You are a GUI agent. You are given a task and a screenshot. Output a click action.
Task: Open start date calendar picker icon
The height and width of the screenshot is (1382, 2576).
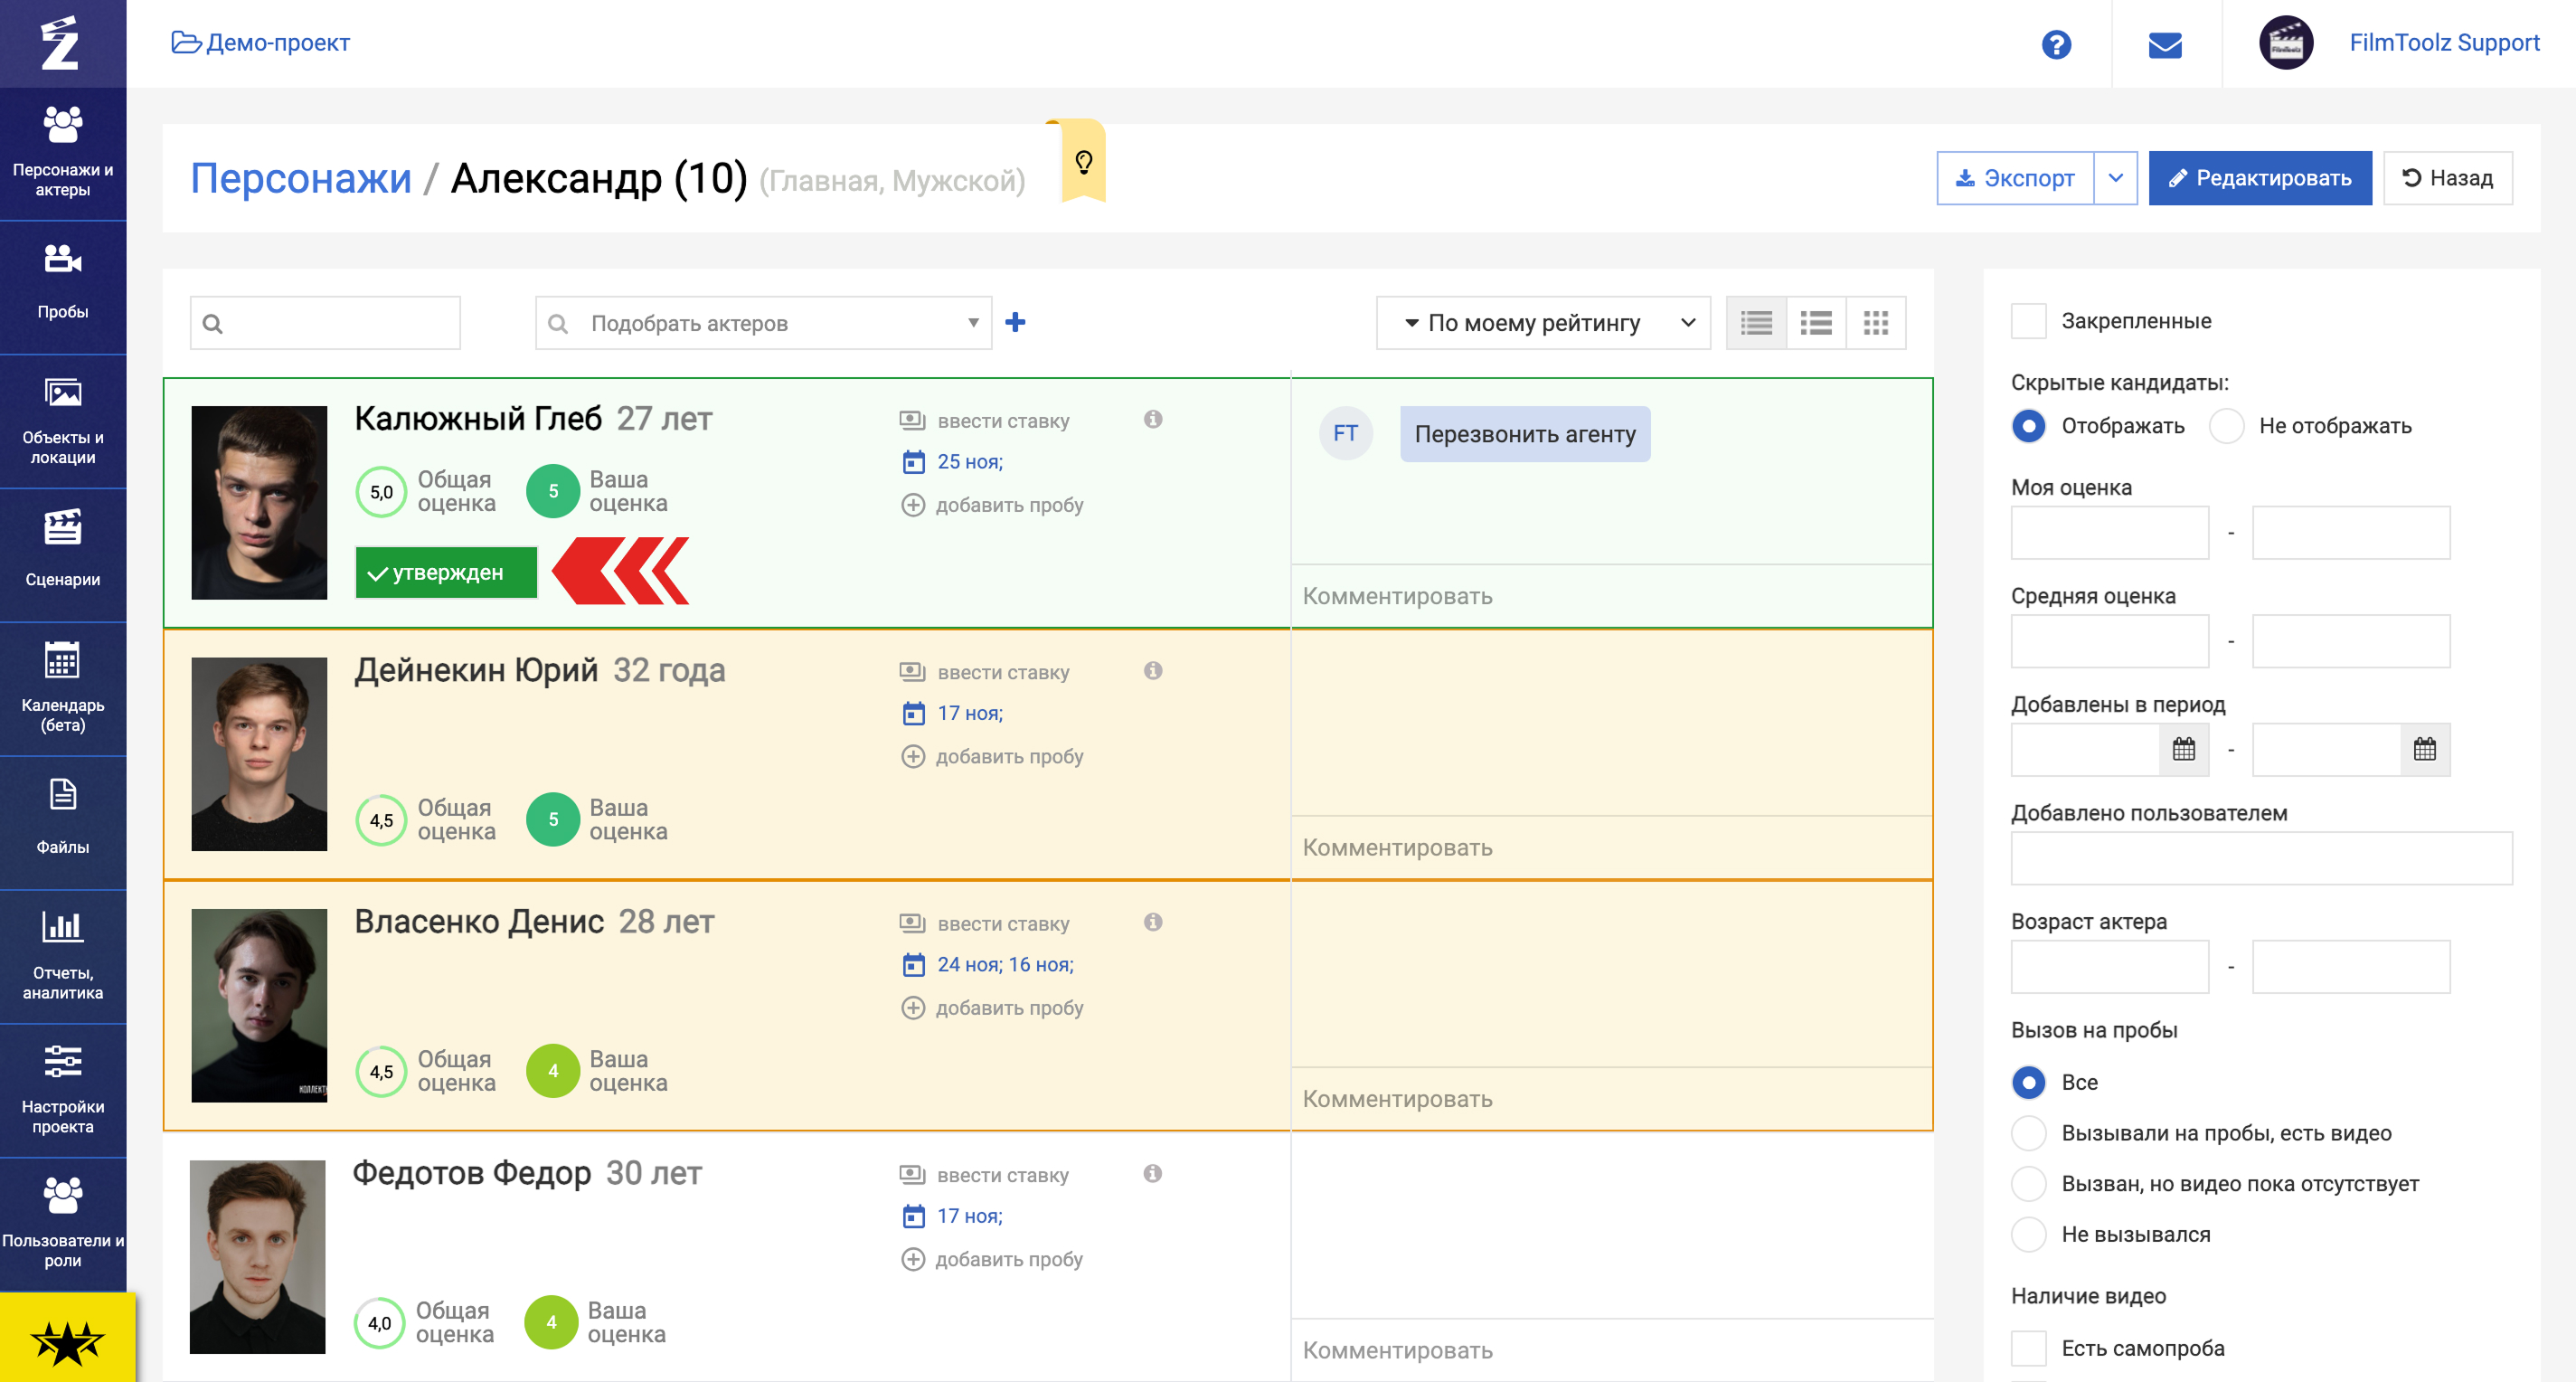pyautogui.click(x=2183, y=749)
